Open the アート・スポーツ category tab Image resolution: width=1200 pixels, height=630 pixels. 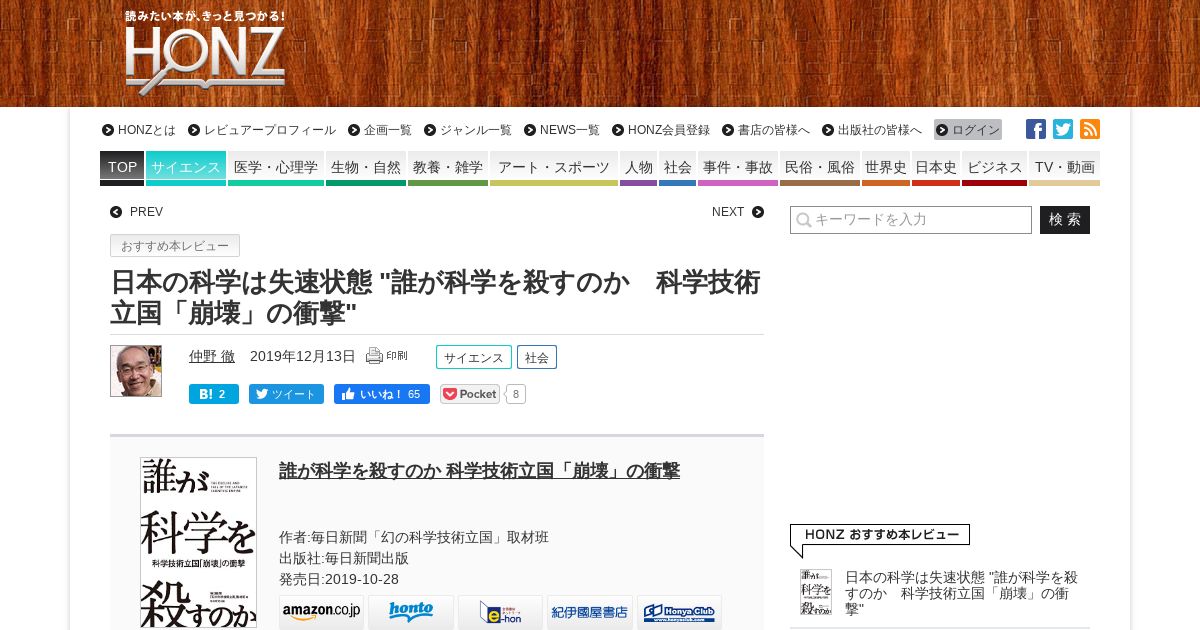click(x=554, y=168)
